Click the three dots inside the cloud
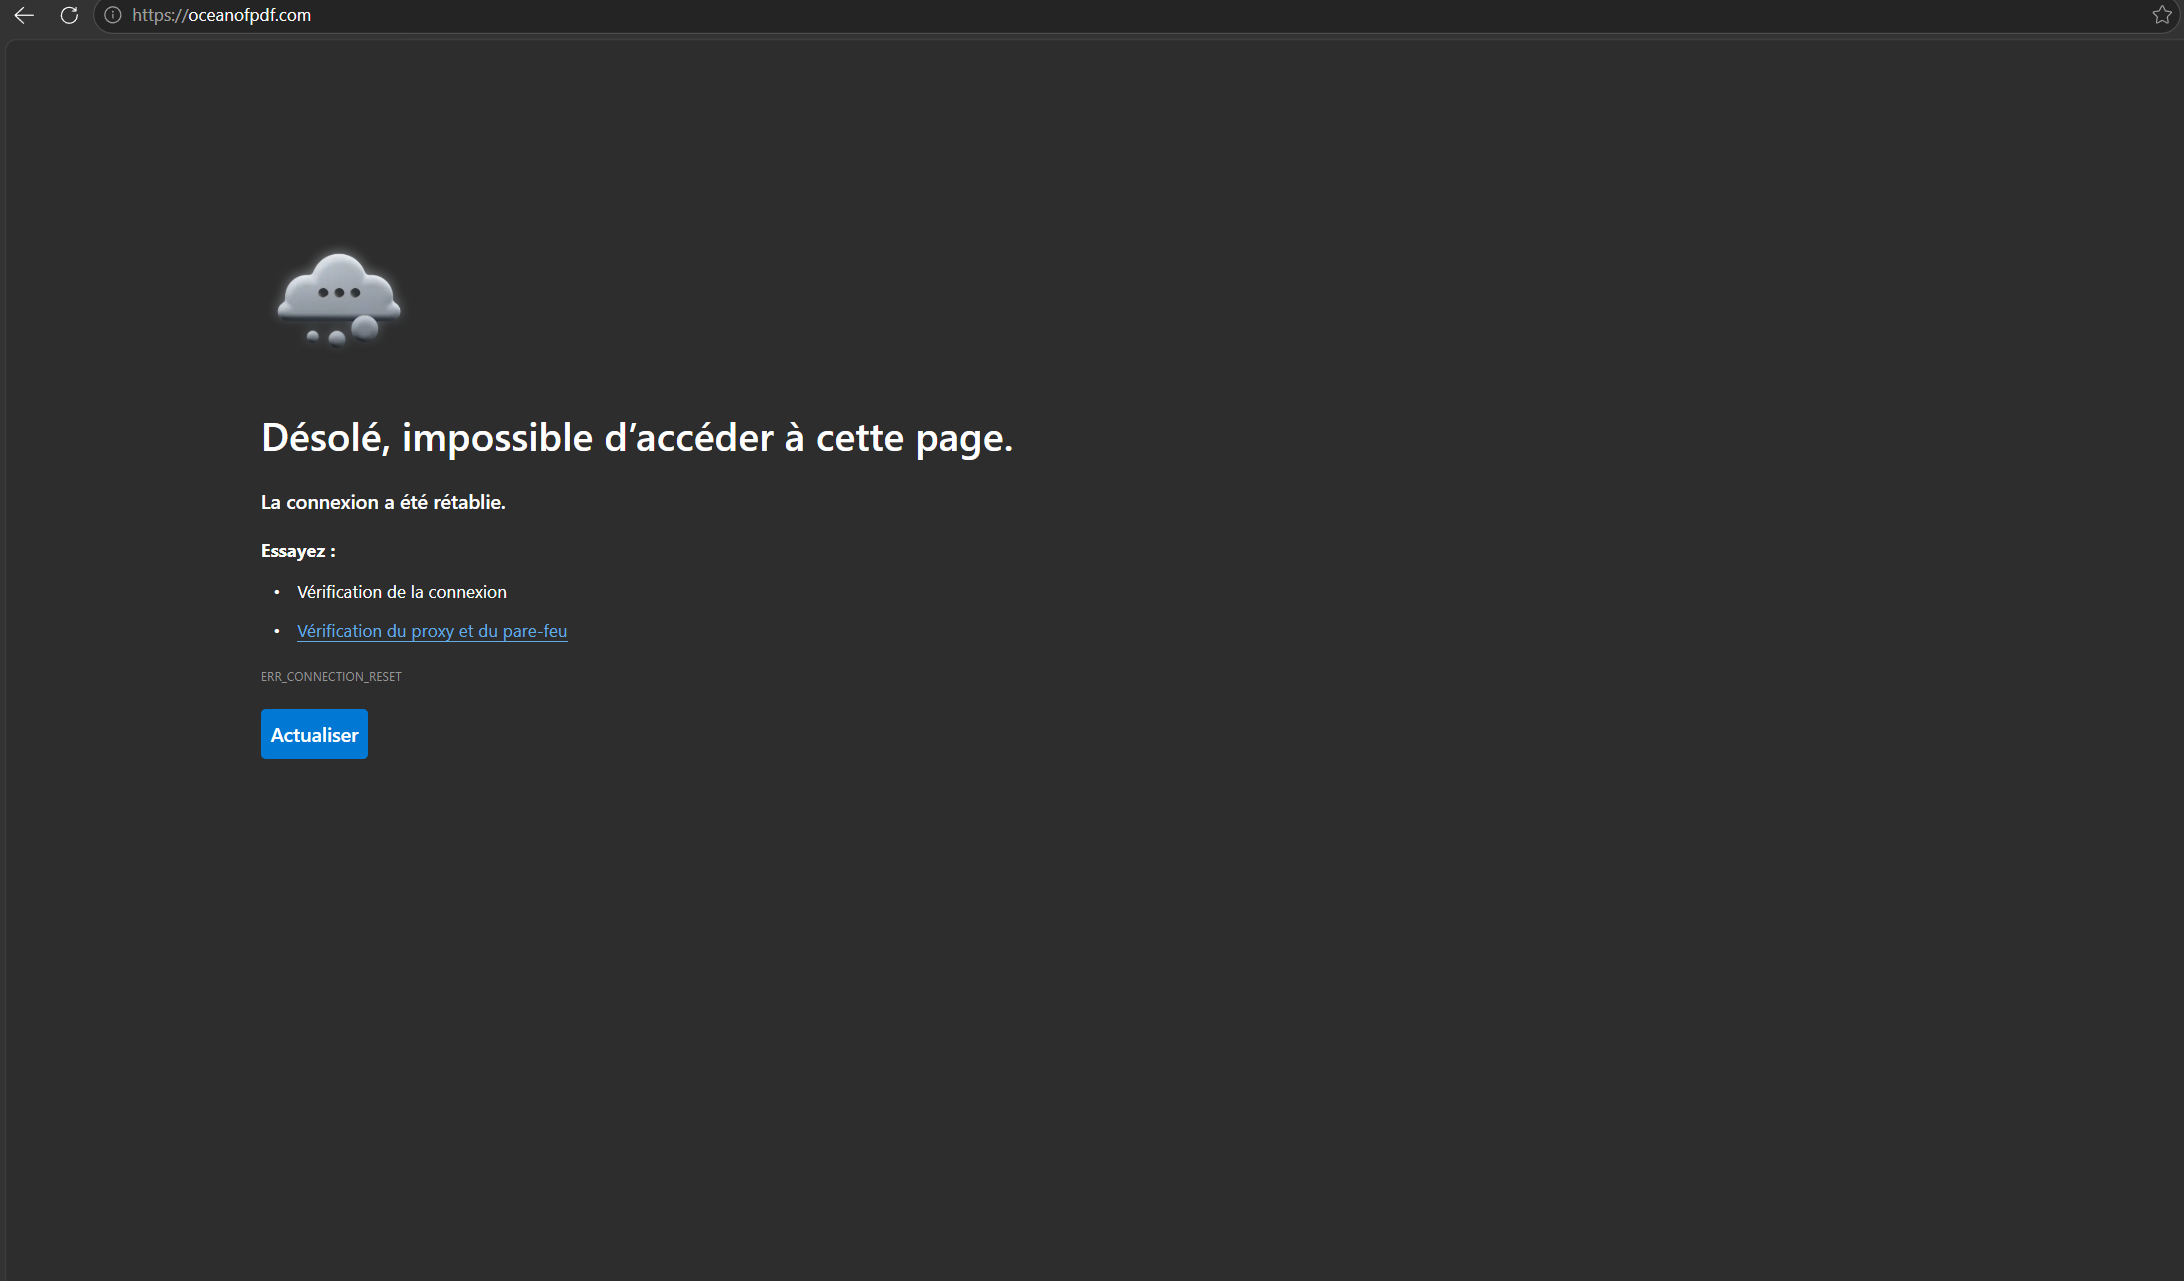This screenshot has height=1281, width=2184. 339,293
